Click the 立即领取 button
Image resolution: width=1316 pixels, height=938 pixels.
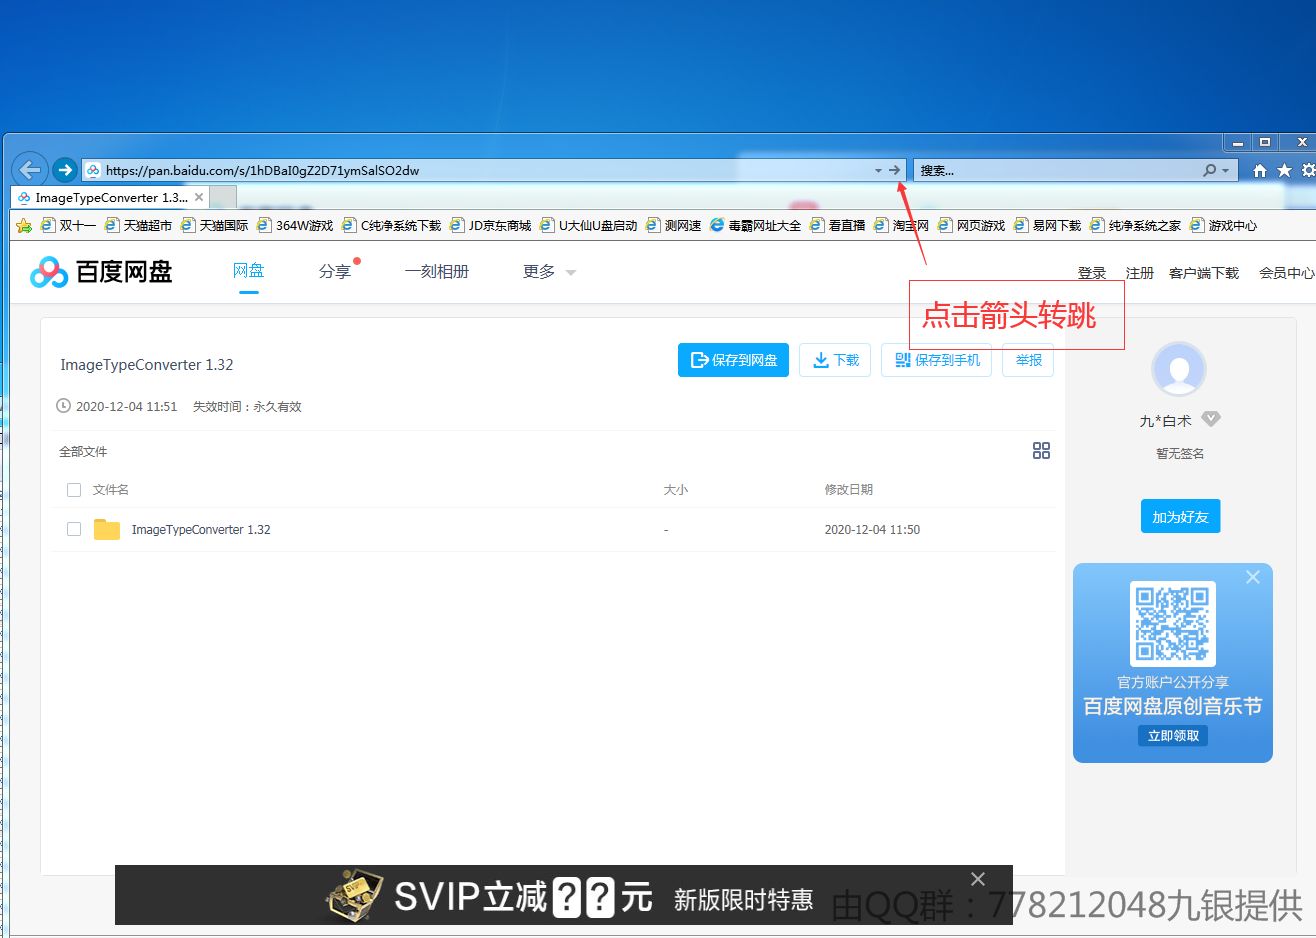(1173, 736)
